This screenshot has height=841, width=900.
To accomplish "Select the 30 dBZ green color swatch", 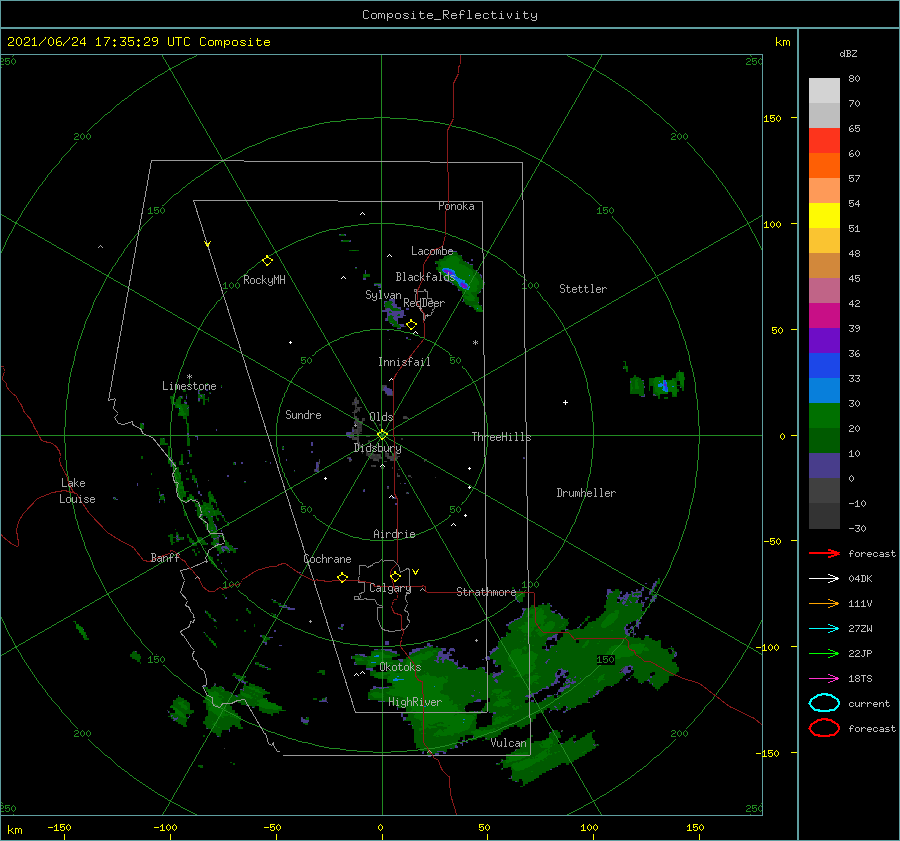I will (x=824, y=415).
